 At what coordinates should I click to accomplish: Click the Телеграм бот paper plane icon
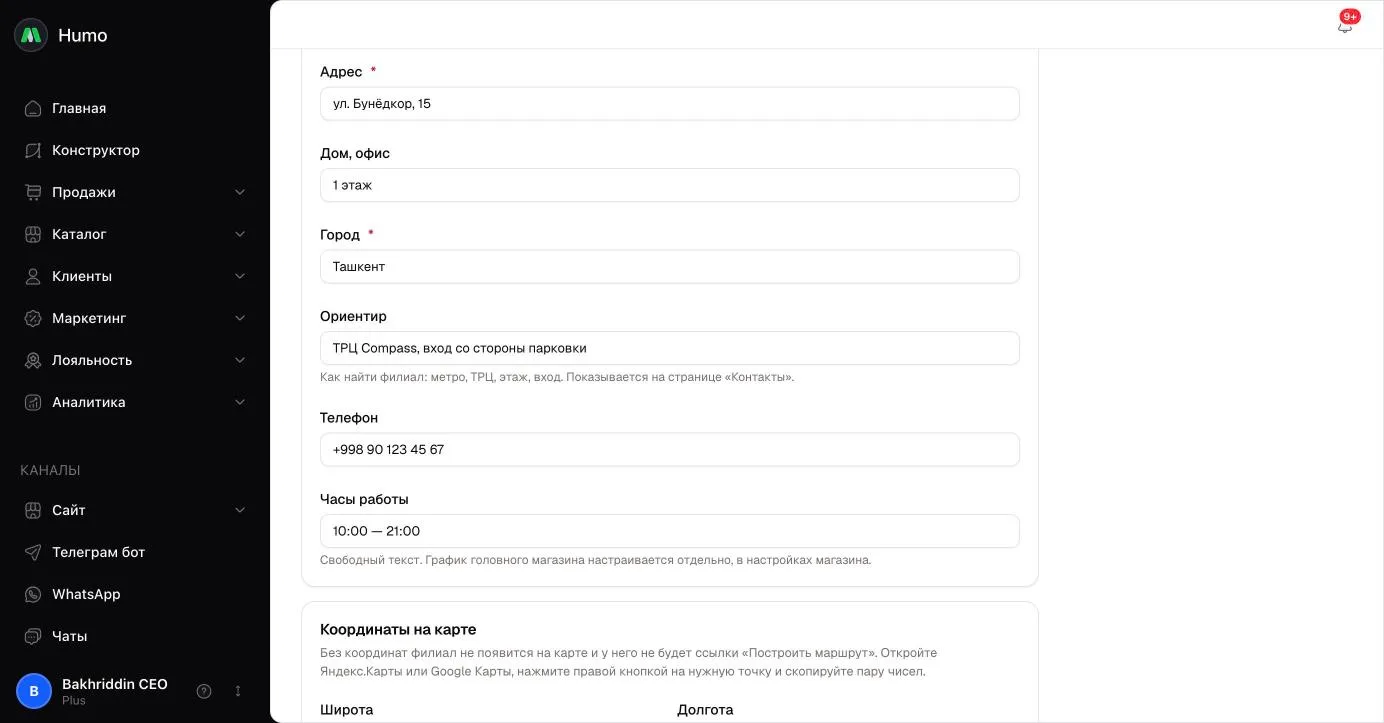click(x=33, y=552)
